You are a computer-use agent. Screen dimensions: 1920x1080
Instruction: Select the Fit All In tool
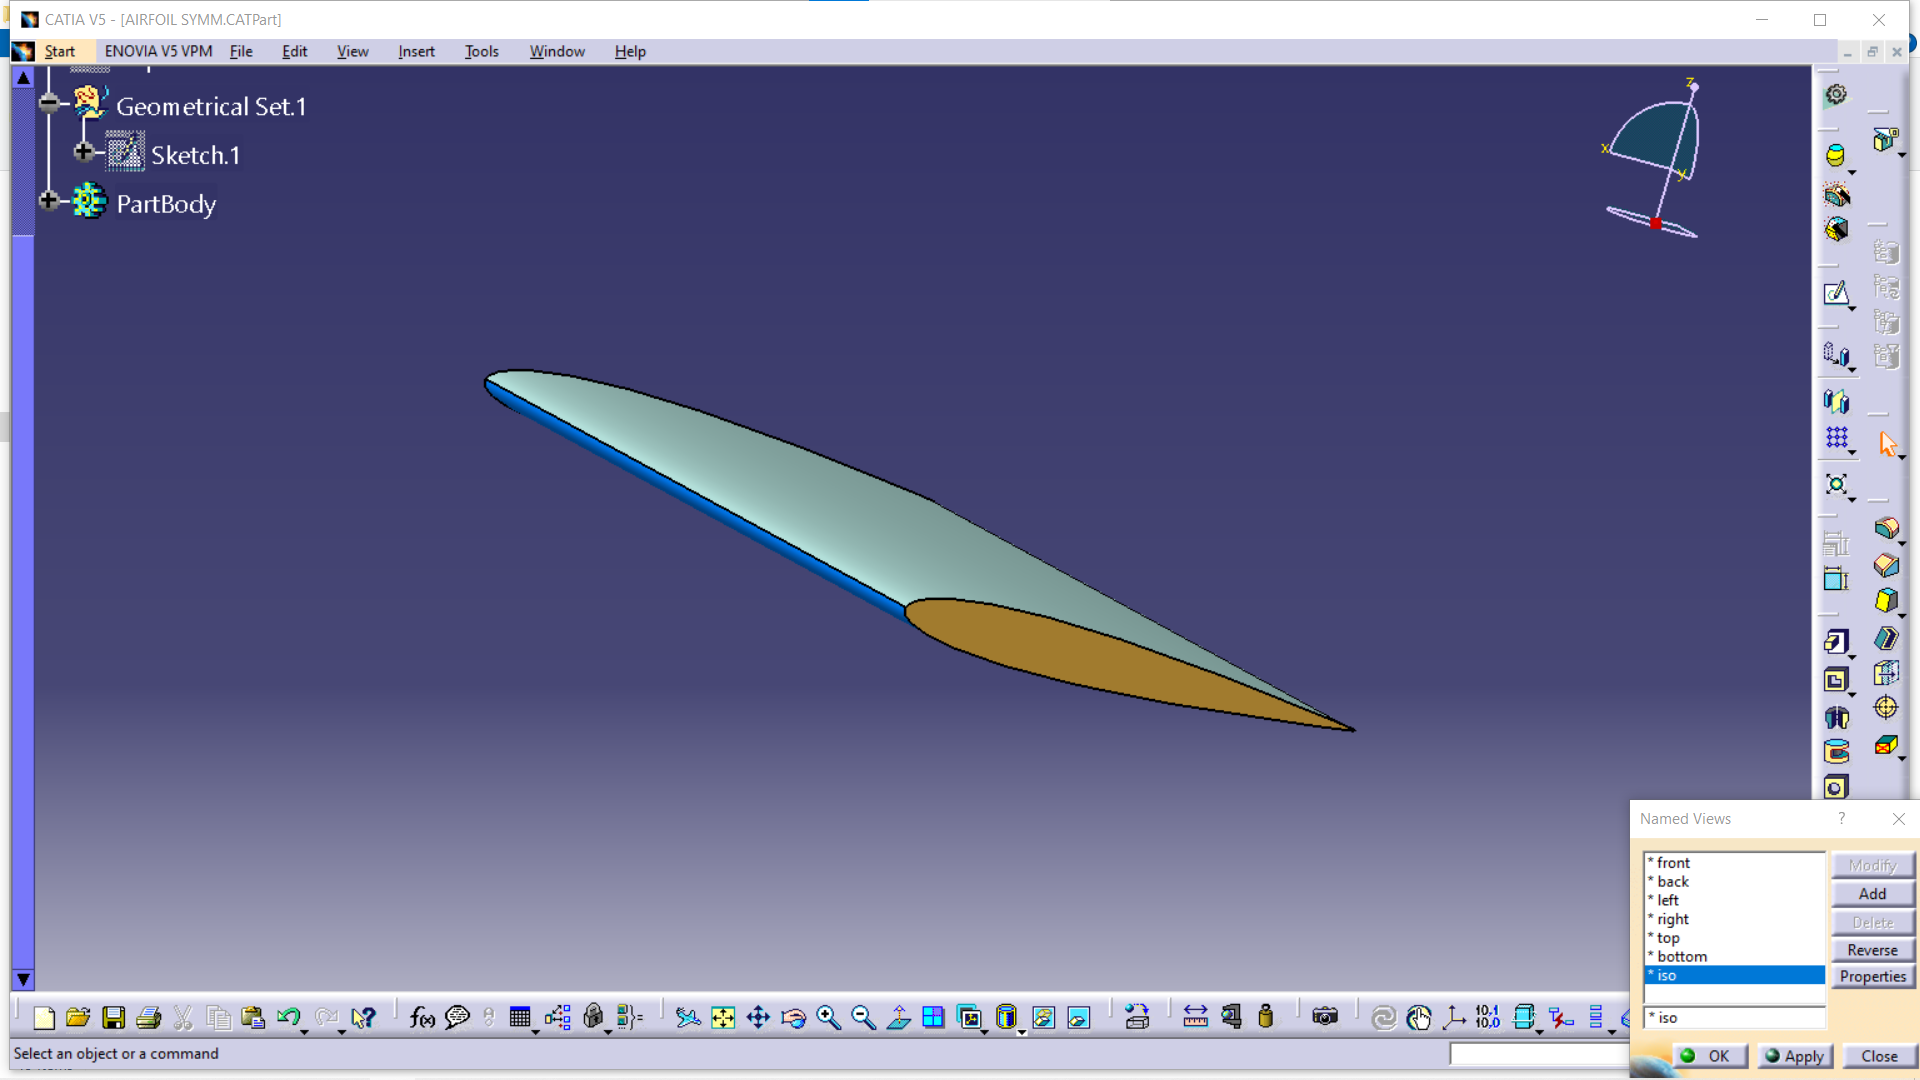coord(723,1018)
